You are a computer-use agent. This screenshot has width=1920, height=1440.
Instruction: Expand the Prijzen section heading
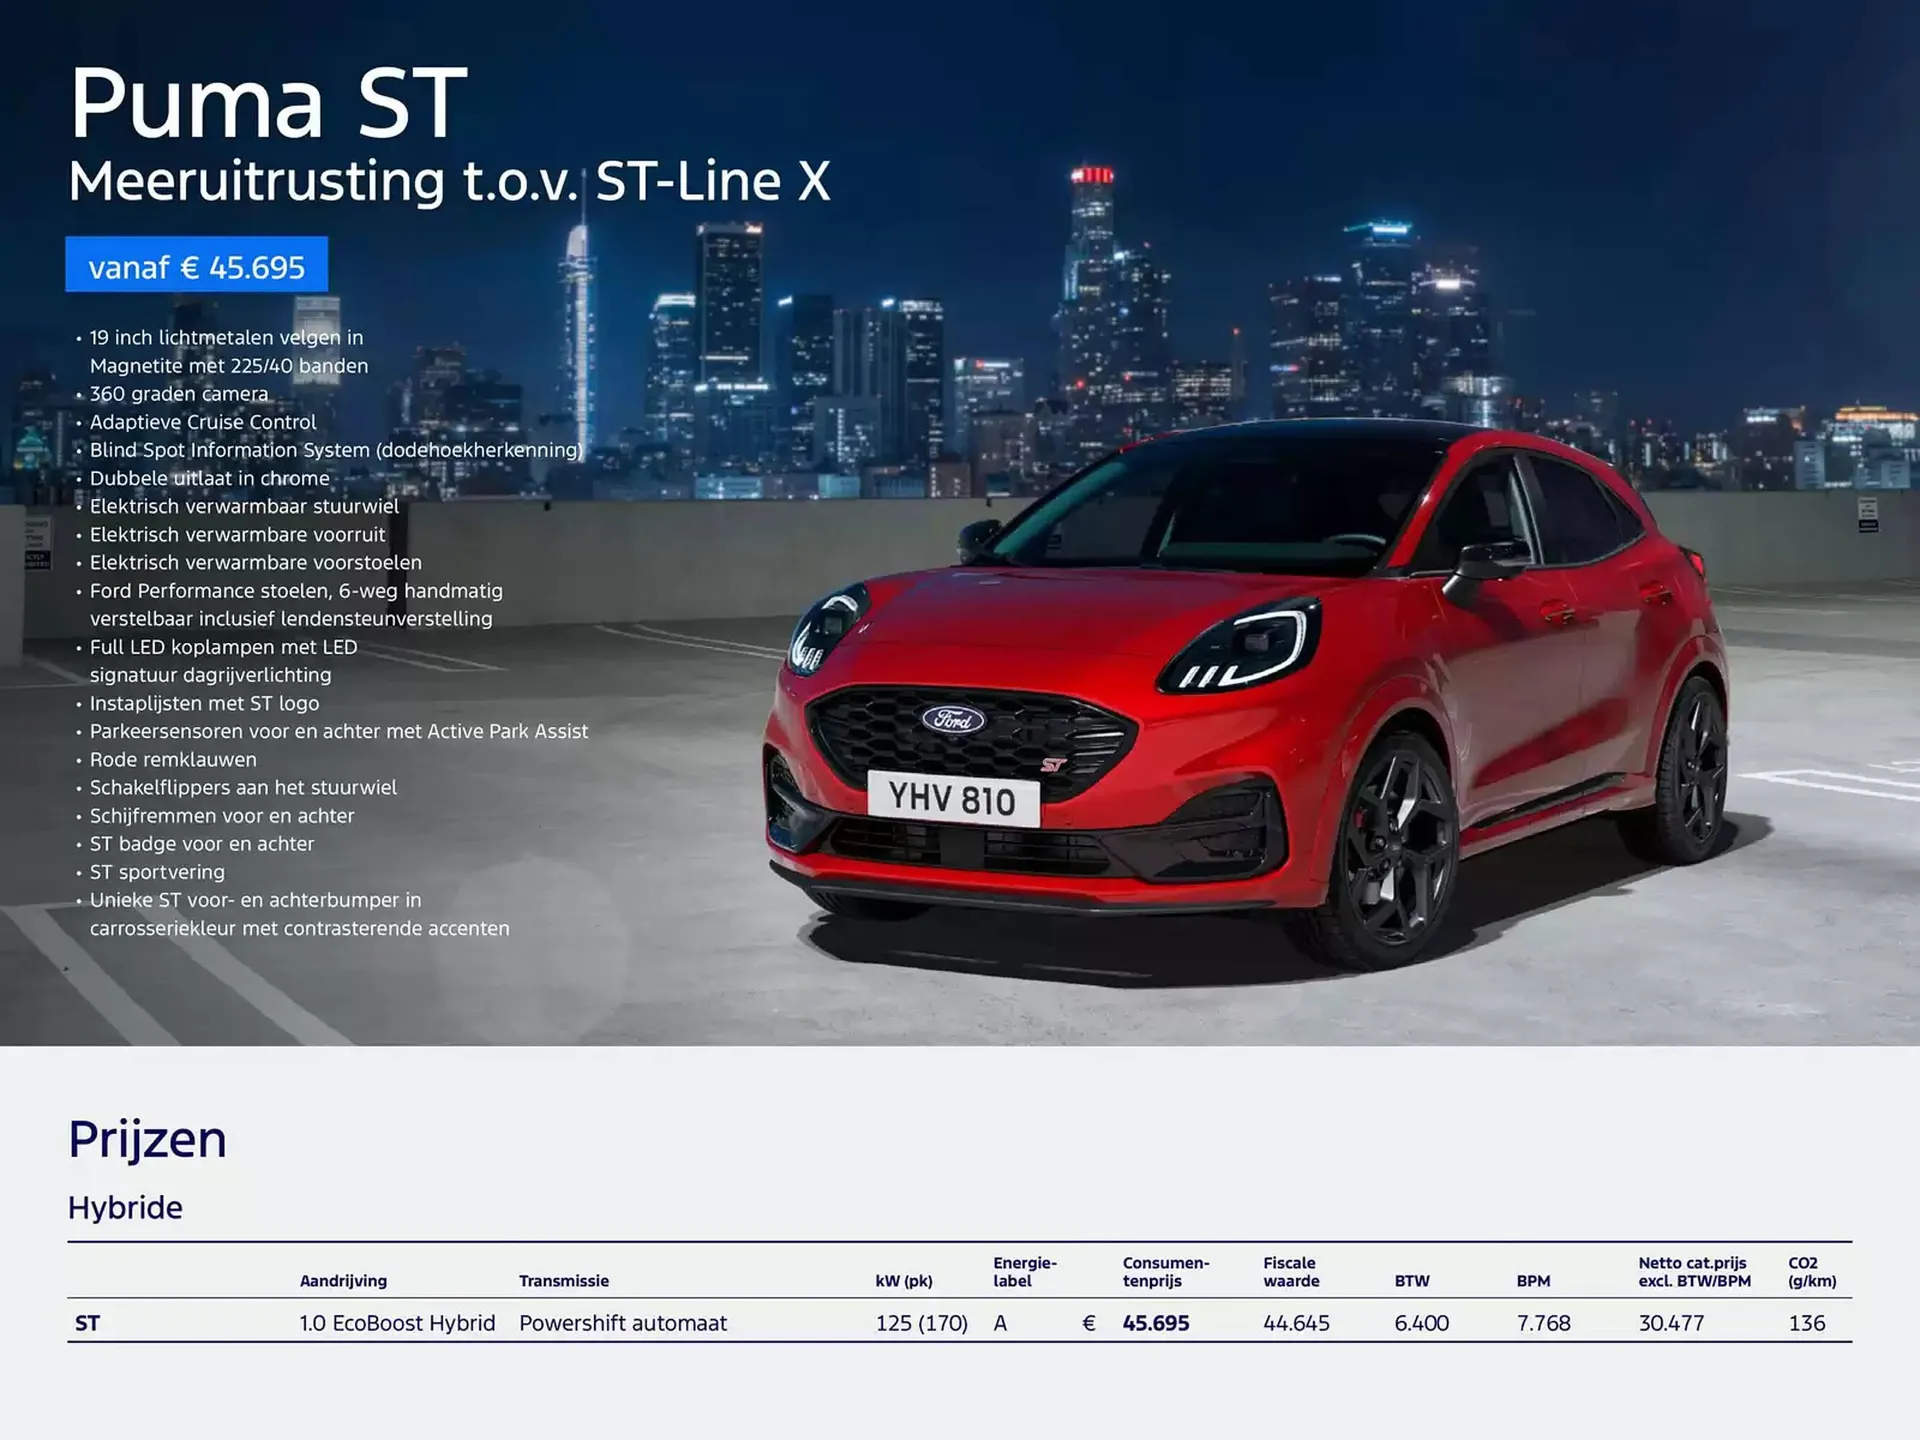click(x=146, y=1138)
